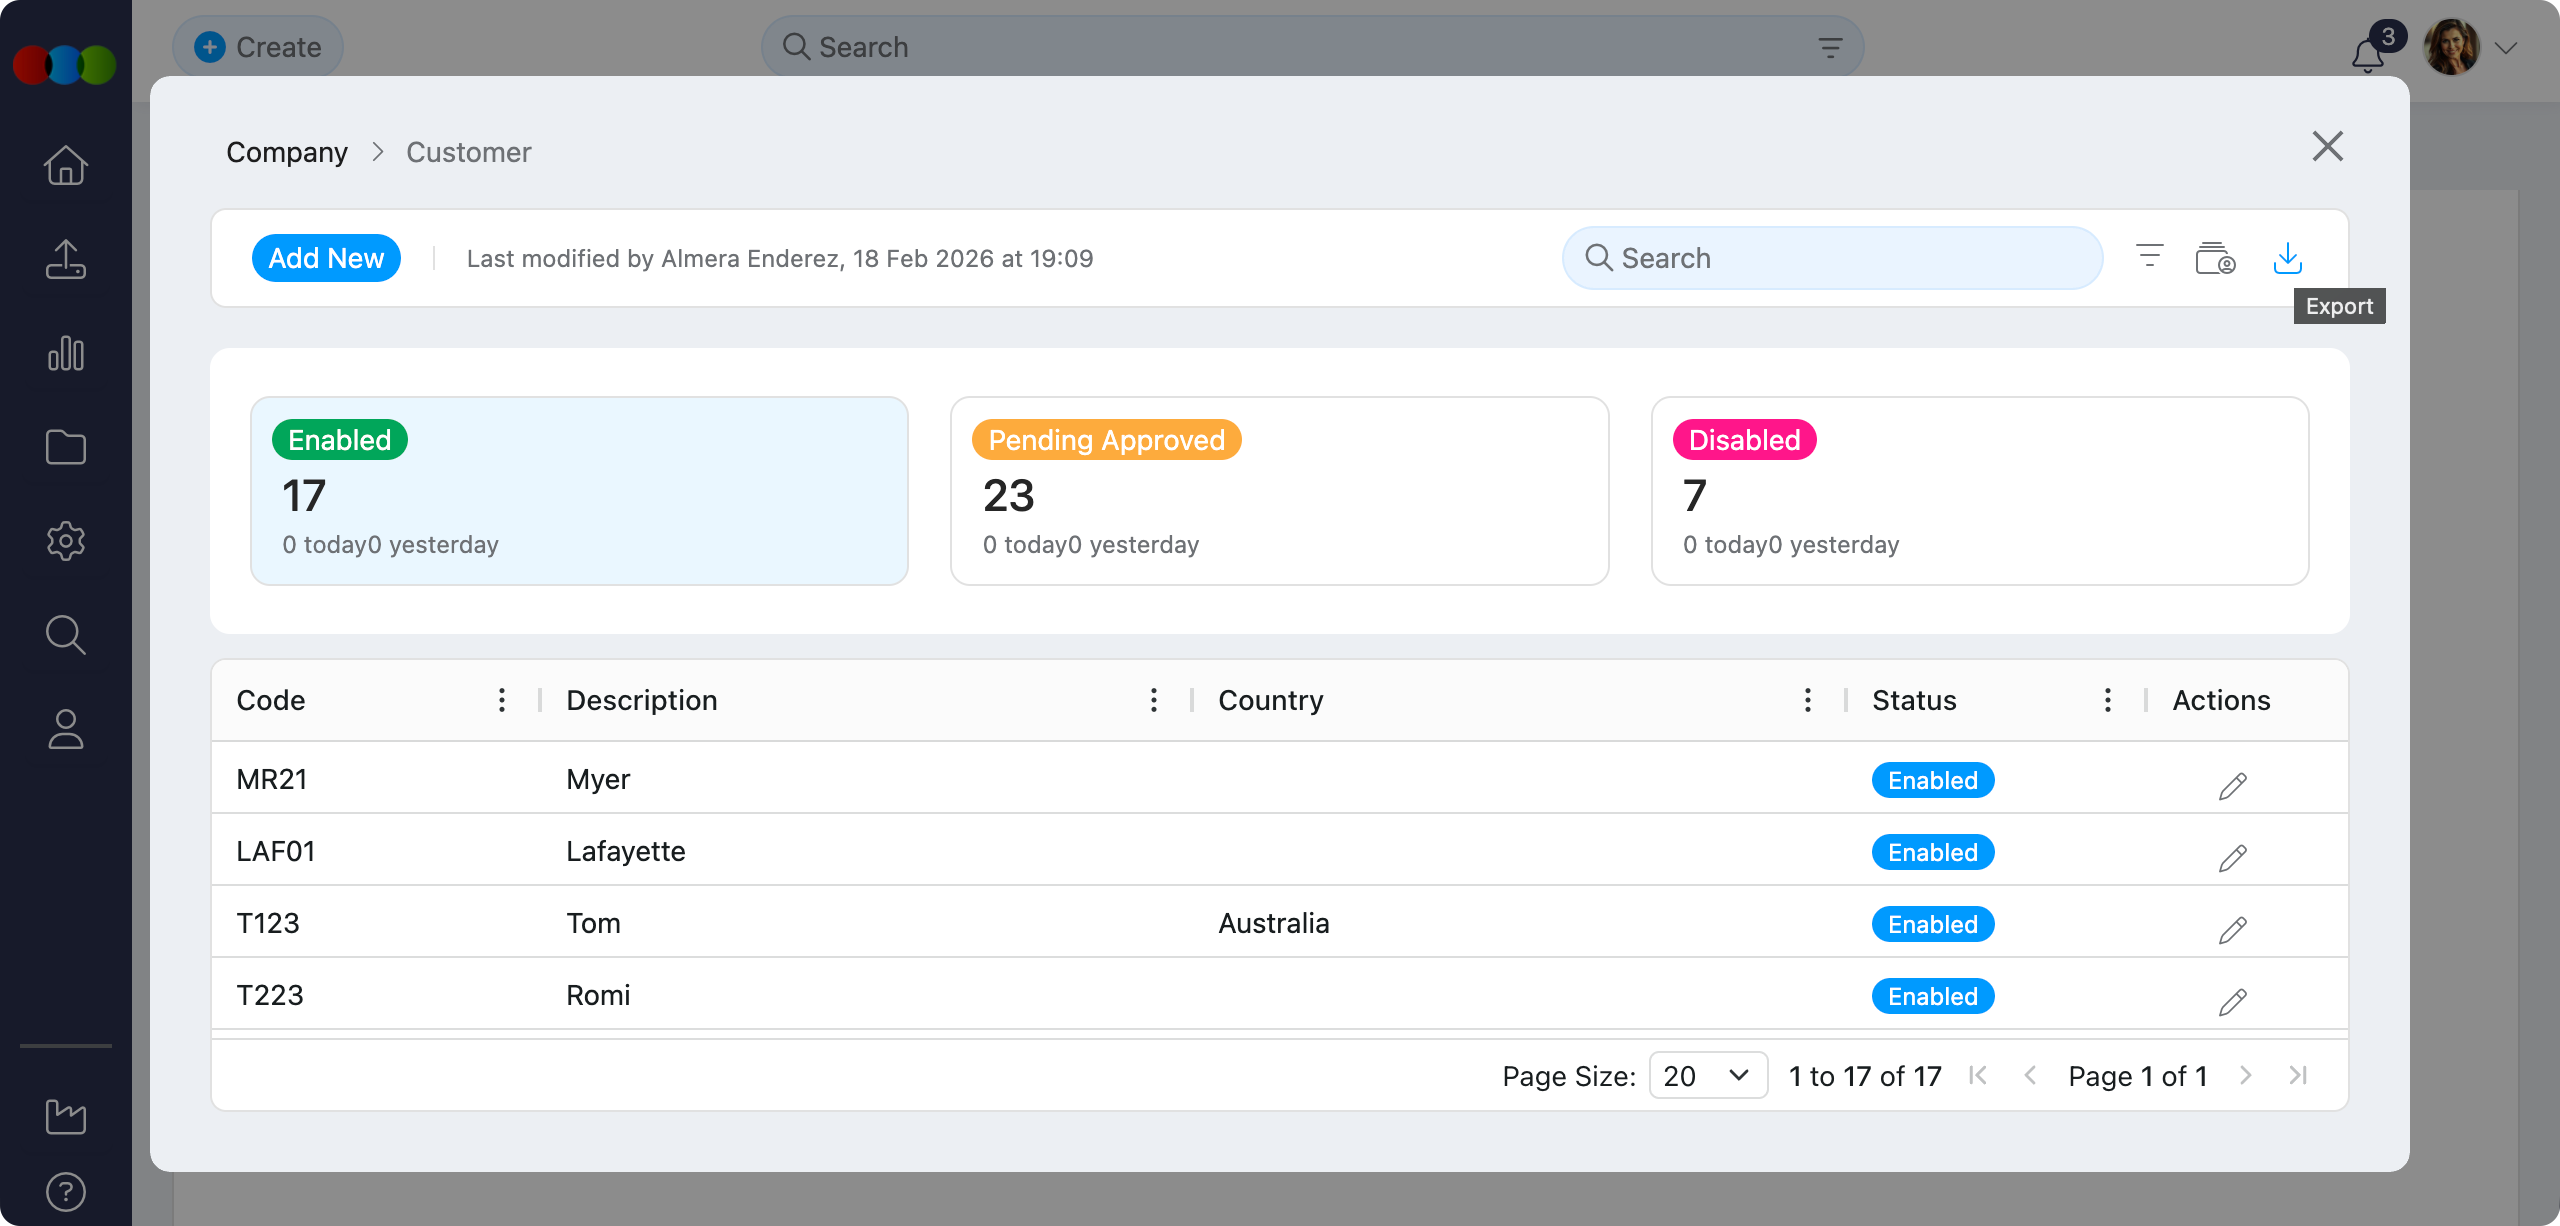Open the column settings icon beside filter

(2215, 258)
